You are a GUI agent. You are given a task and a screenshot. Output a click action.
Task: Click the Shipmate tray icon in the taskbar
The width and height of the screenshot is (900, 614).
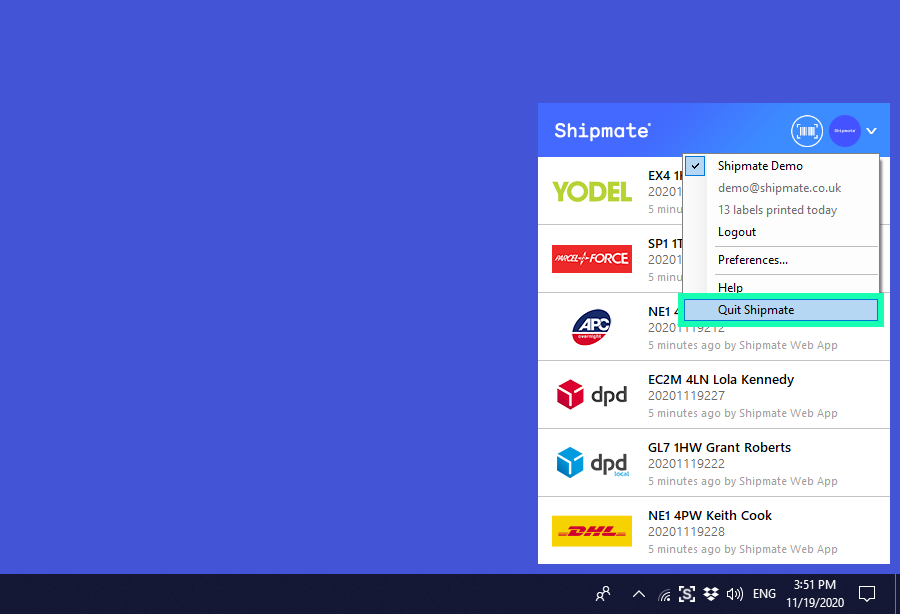[x=686, y=594]
